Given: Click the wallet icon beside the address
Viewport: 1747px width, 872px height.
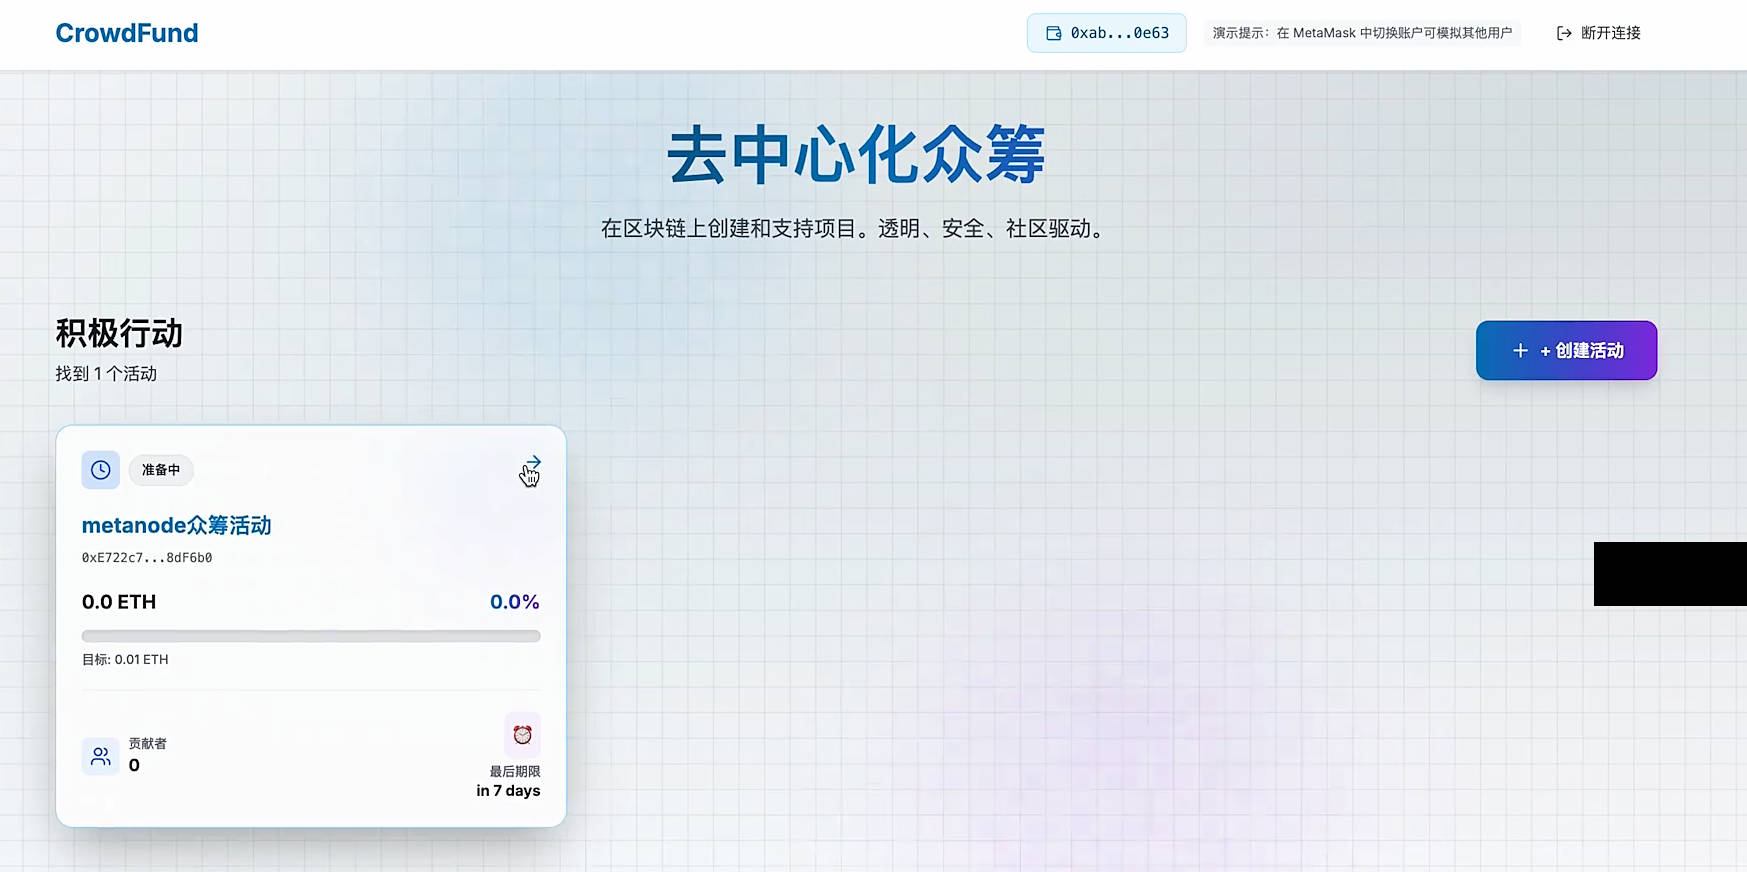Looking at the screenshot, I should (1053, 33).
